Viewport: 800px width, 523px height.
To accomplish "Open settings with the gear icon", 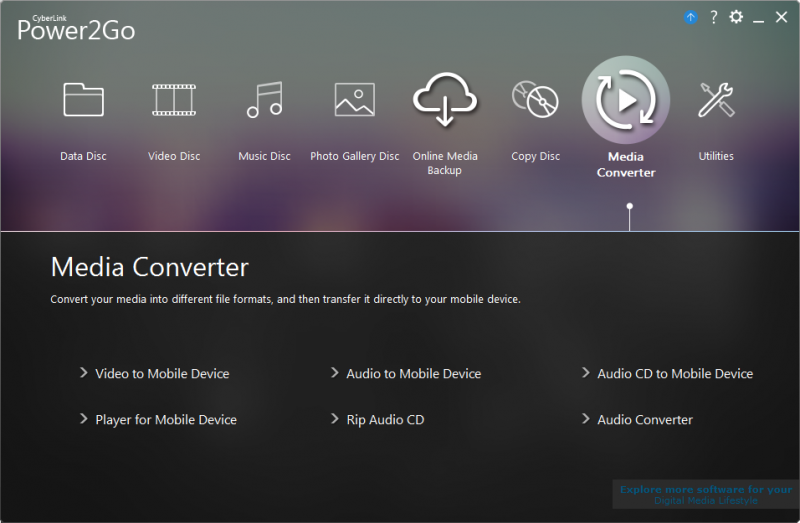I will coord(736,17).
